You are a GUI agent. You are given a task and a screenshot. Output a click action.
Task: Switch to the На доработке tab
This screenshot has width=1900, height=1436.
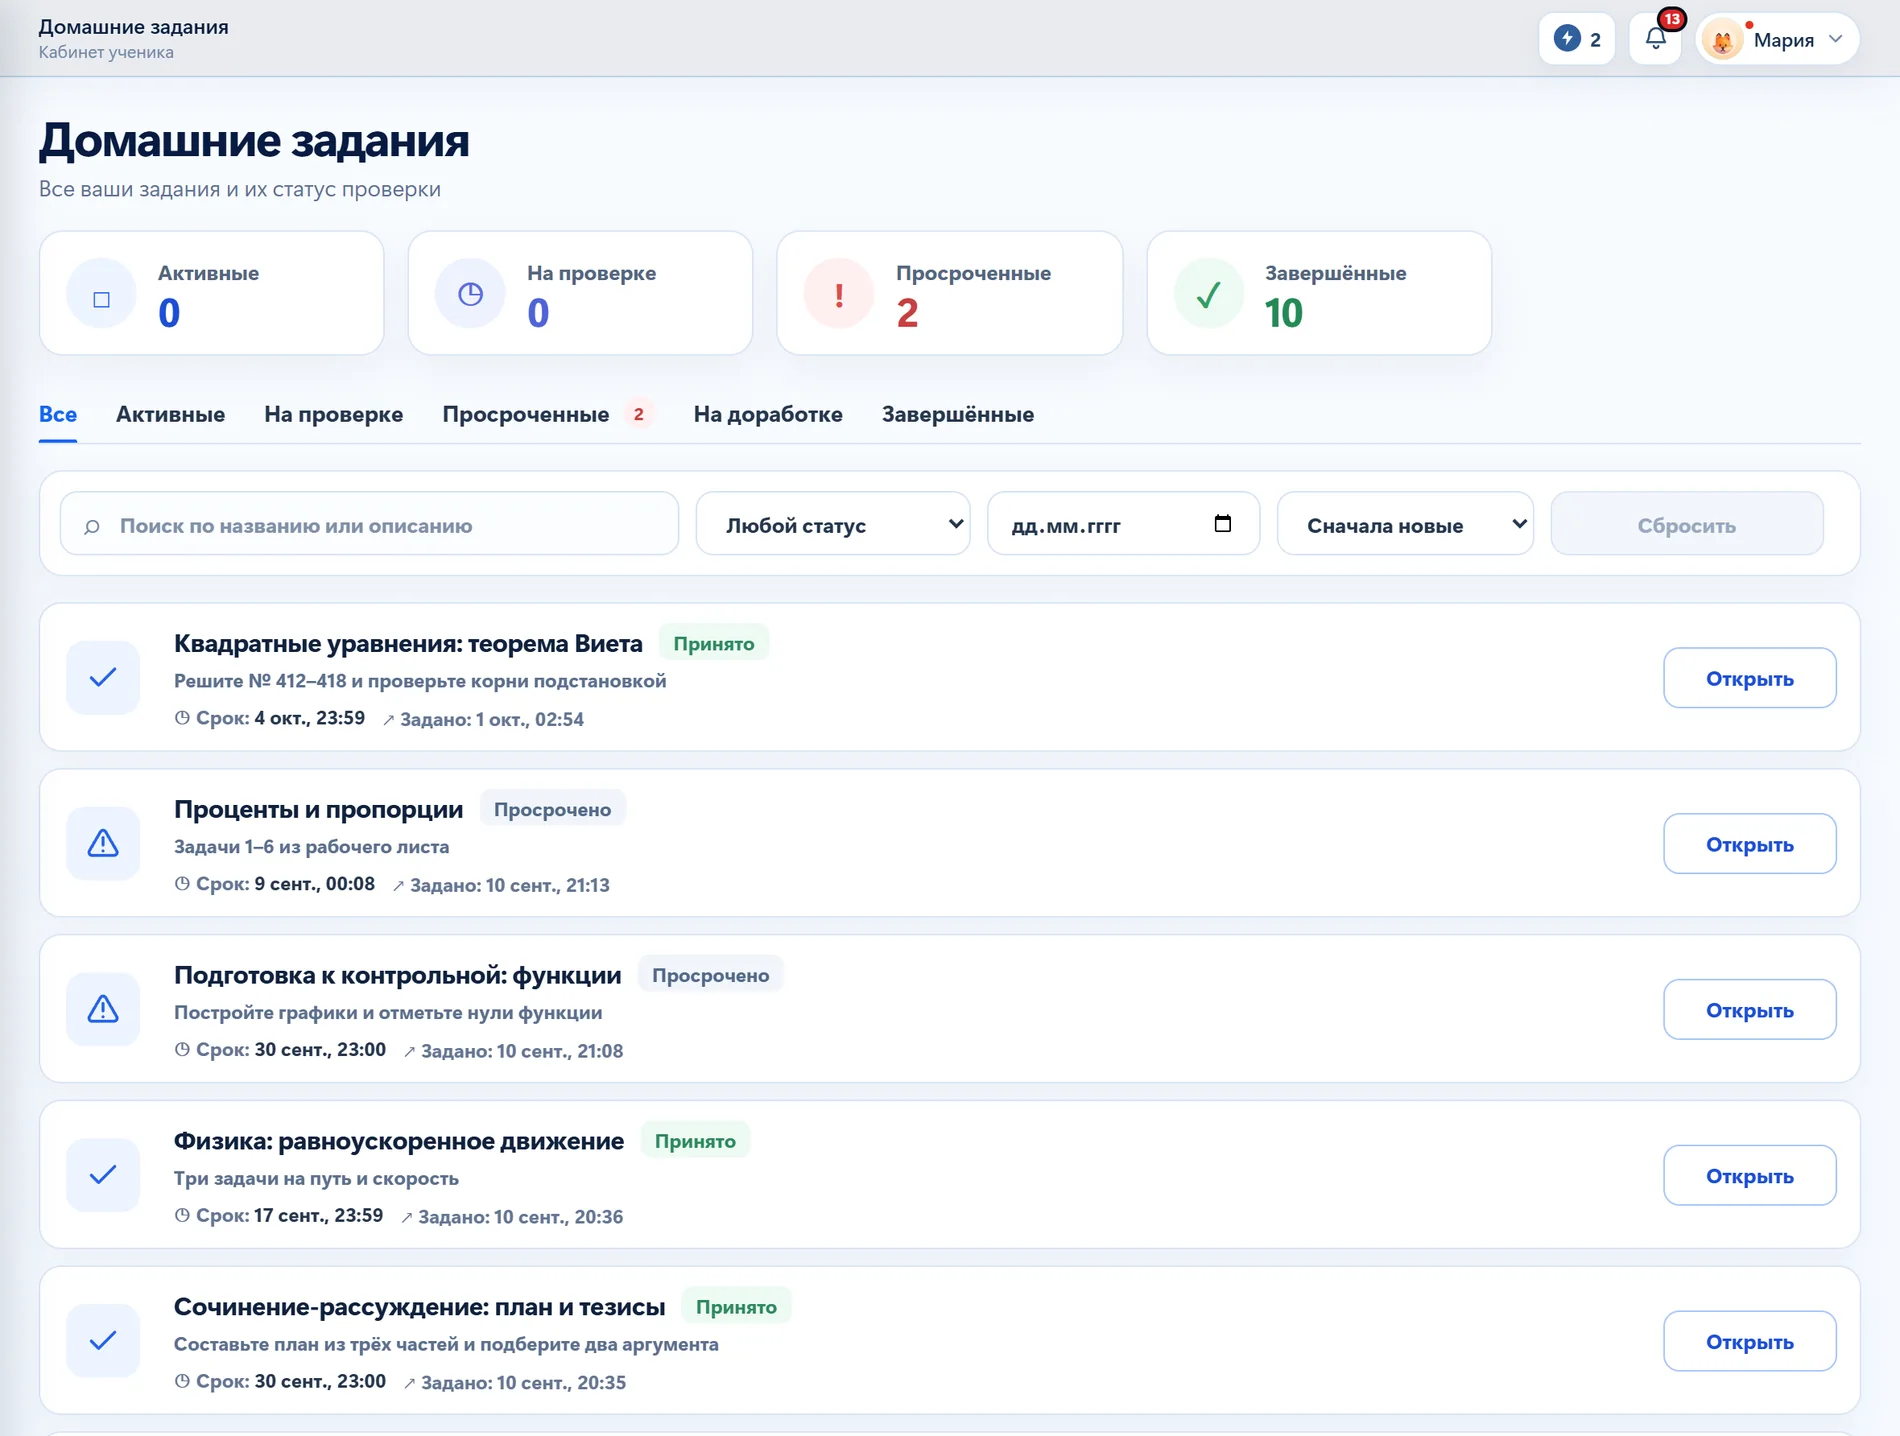(768, 415)
